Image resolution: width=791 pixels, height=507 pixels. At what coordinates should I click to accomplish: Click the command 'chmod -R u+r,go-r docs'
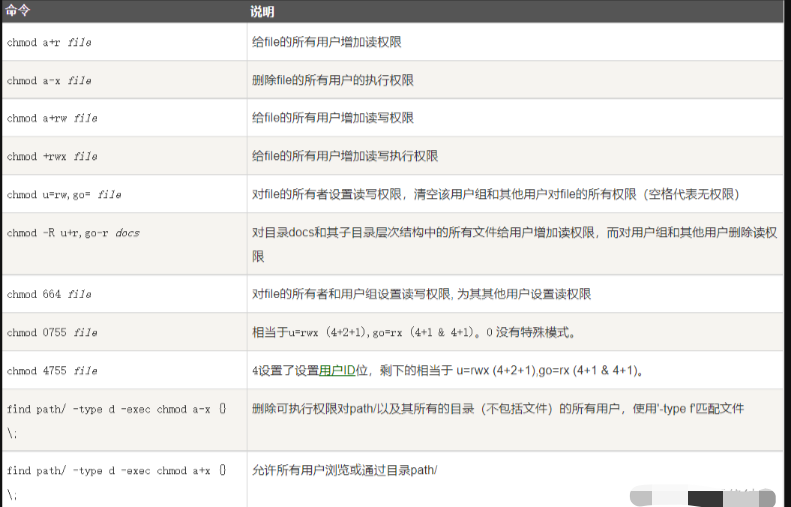point(73,233)
